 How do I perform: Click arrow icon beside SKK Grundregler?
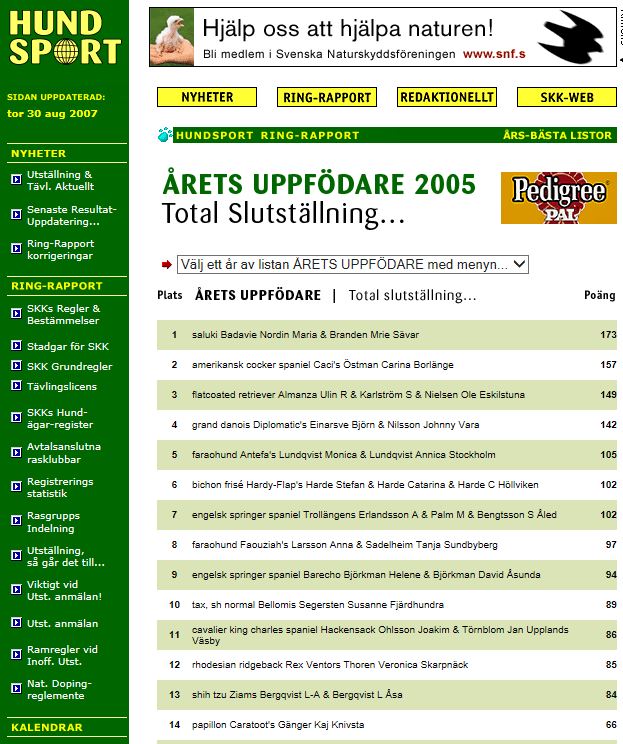pyautogui.click(x=16, y=365)
